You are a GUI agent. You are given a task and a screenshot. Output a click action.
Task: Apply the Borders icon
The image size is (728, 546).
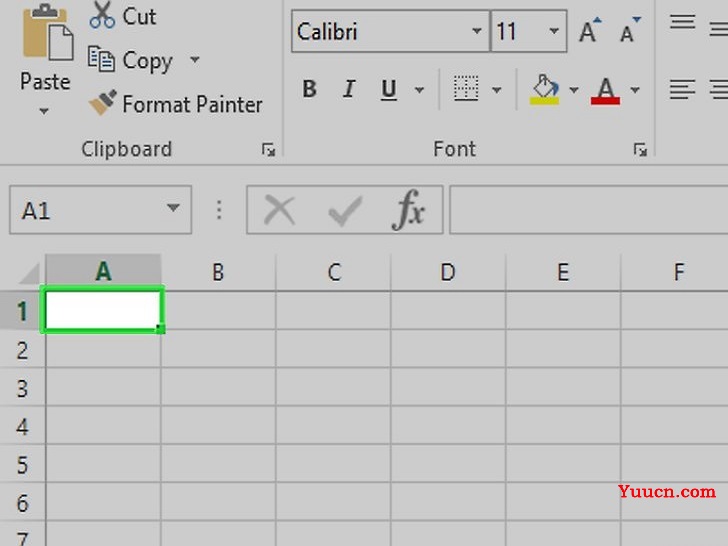(466, 88)
